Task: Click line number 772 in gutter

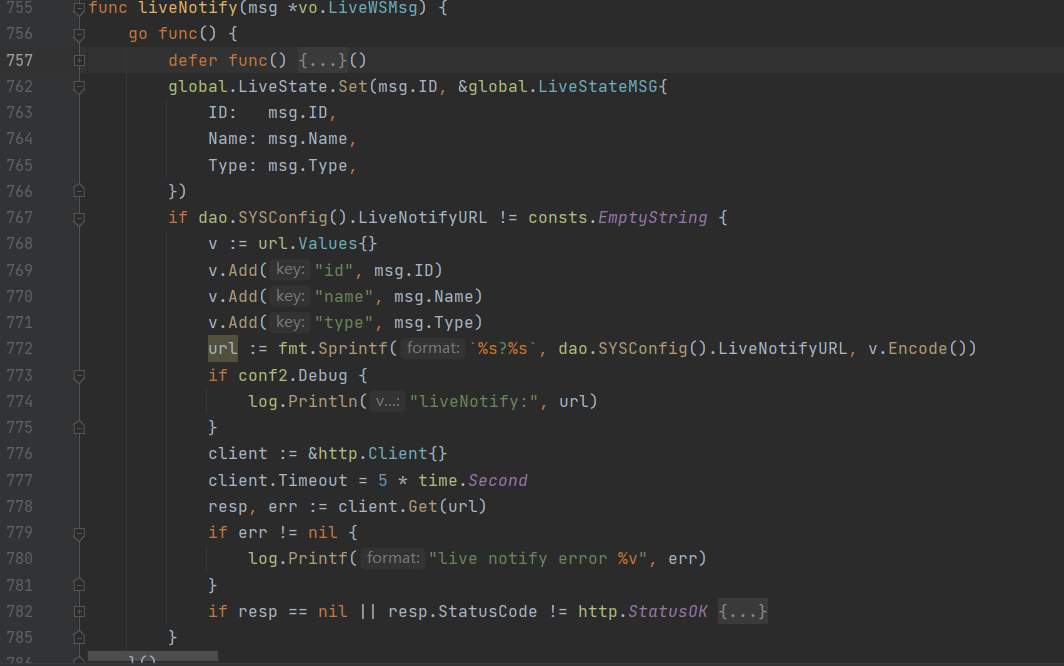Action: (19, 348)
